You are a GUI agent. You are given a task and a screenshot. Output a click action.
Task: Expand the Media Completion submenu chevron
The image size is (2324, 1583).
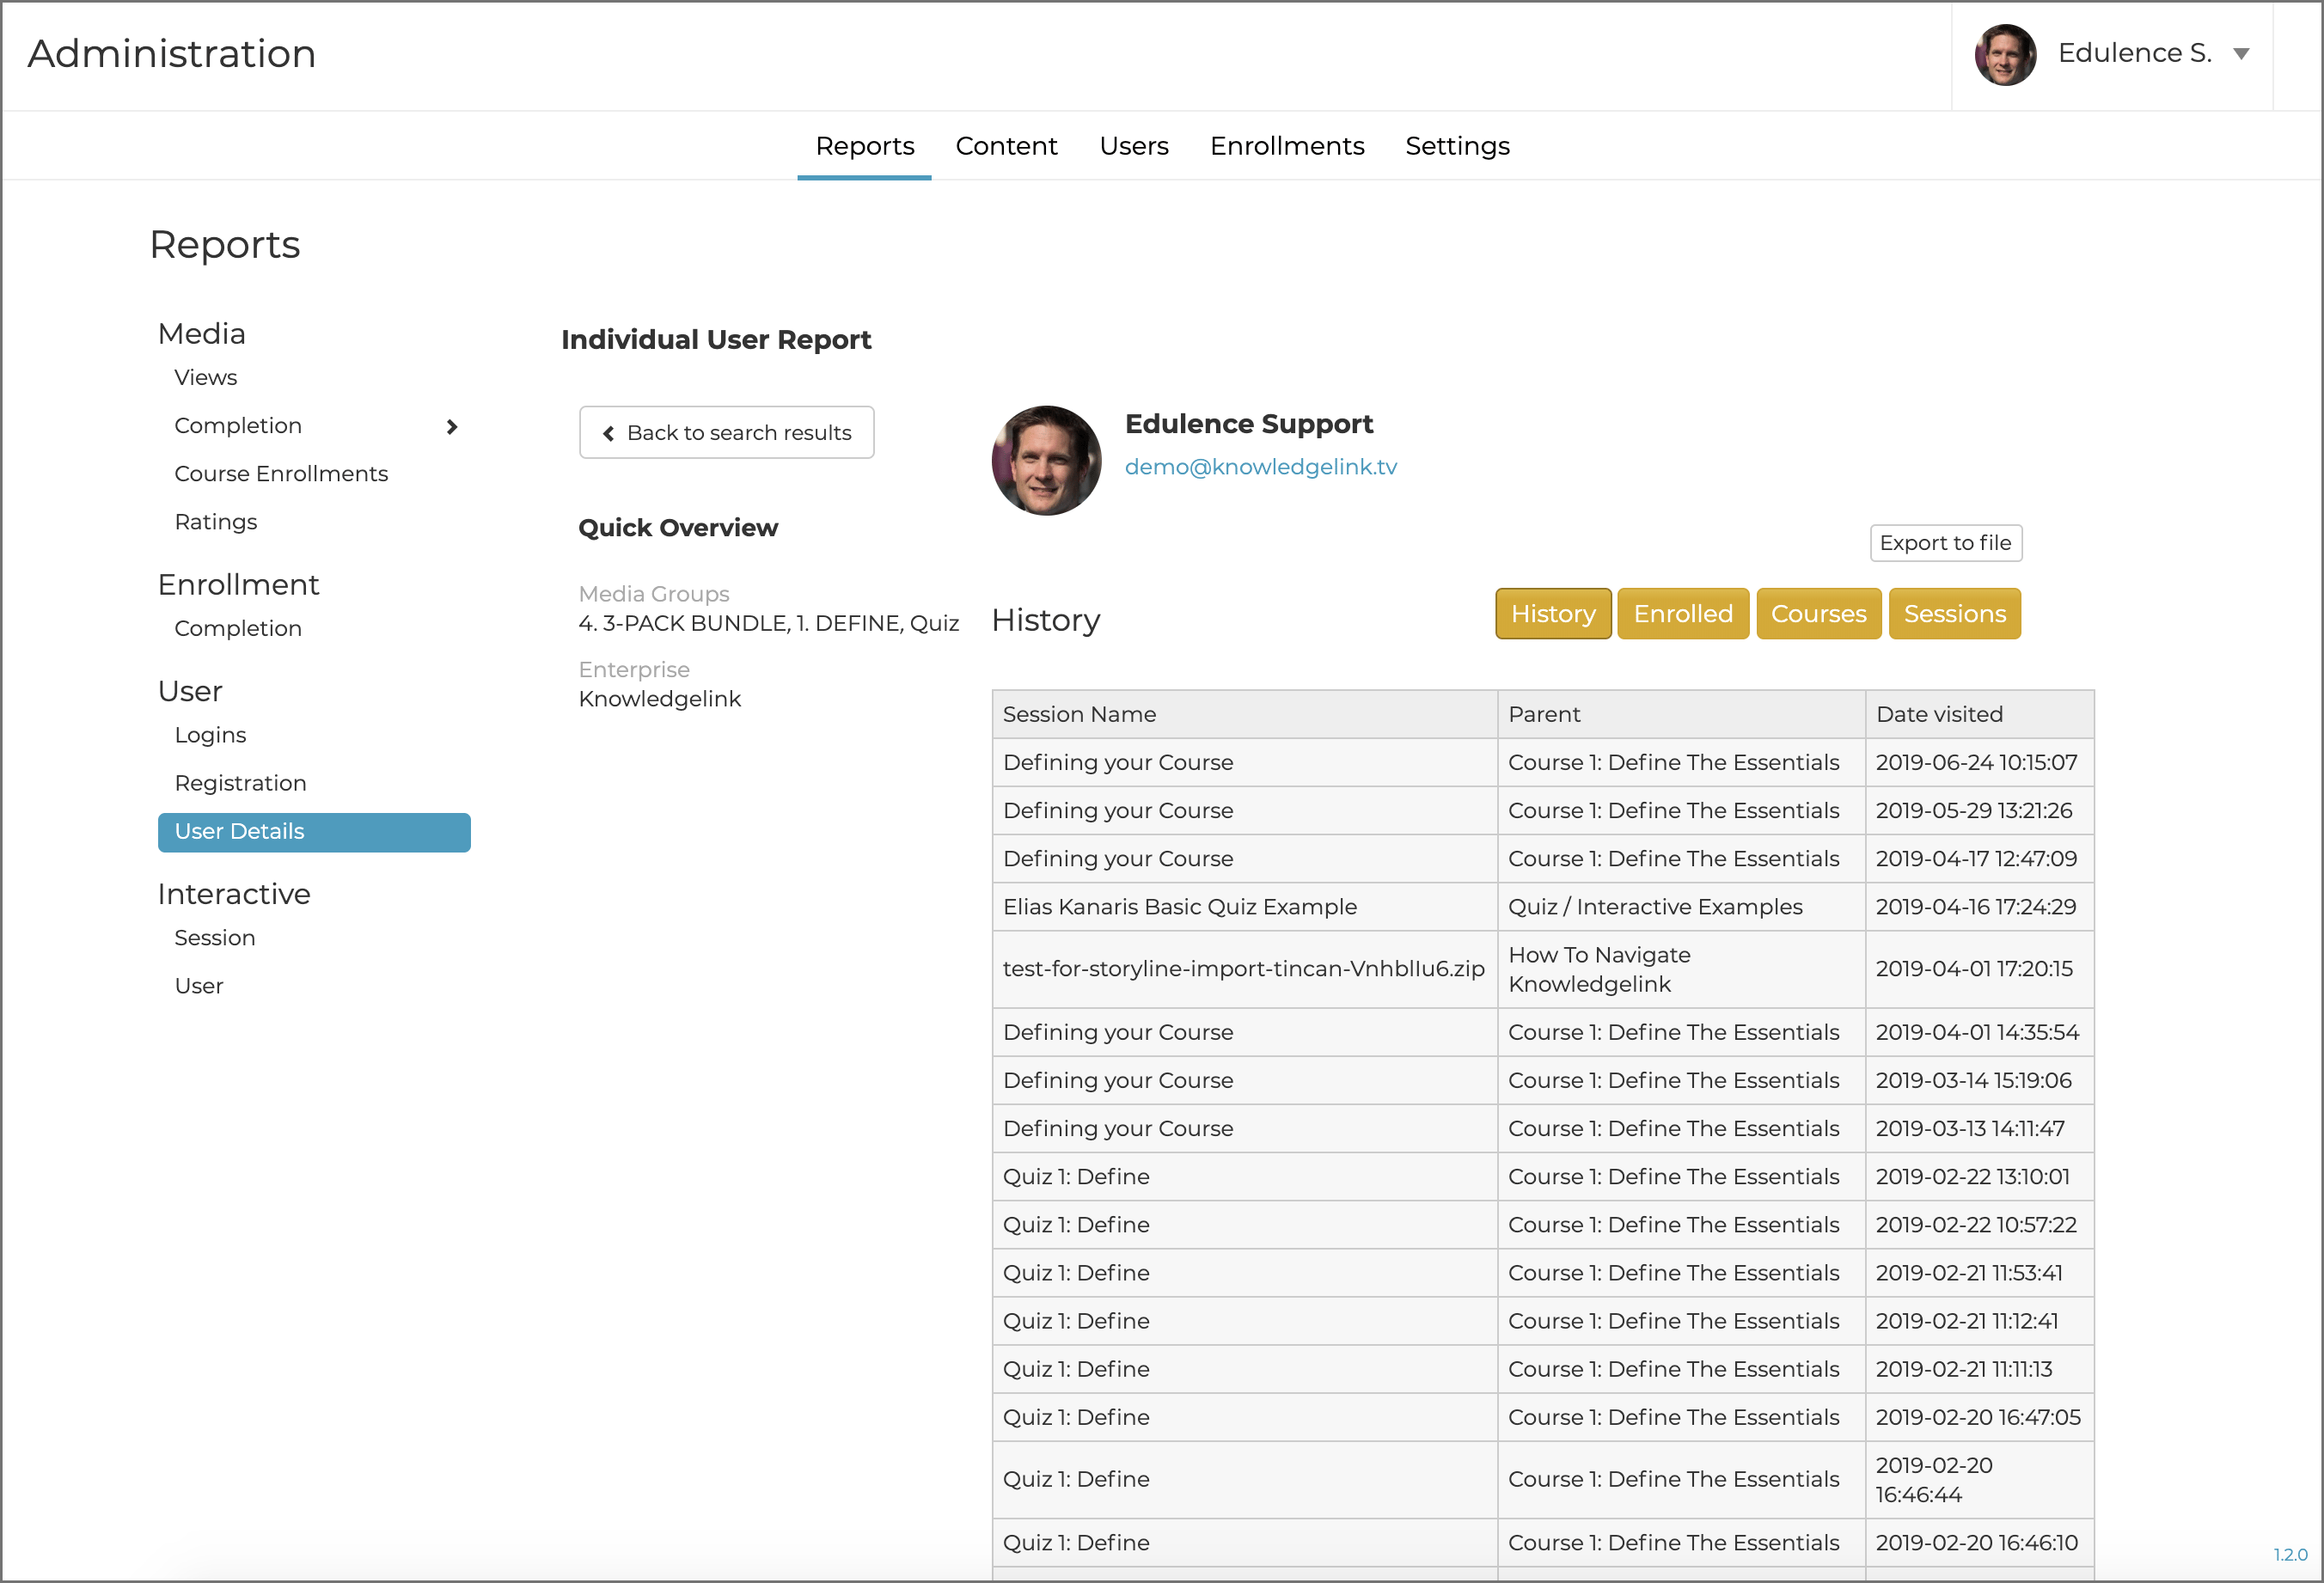[x=452, y=427]
